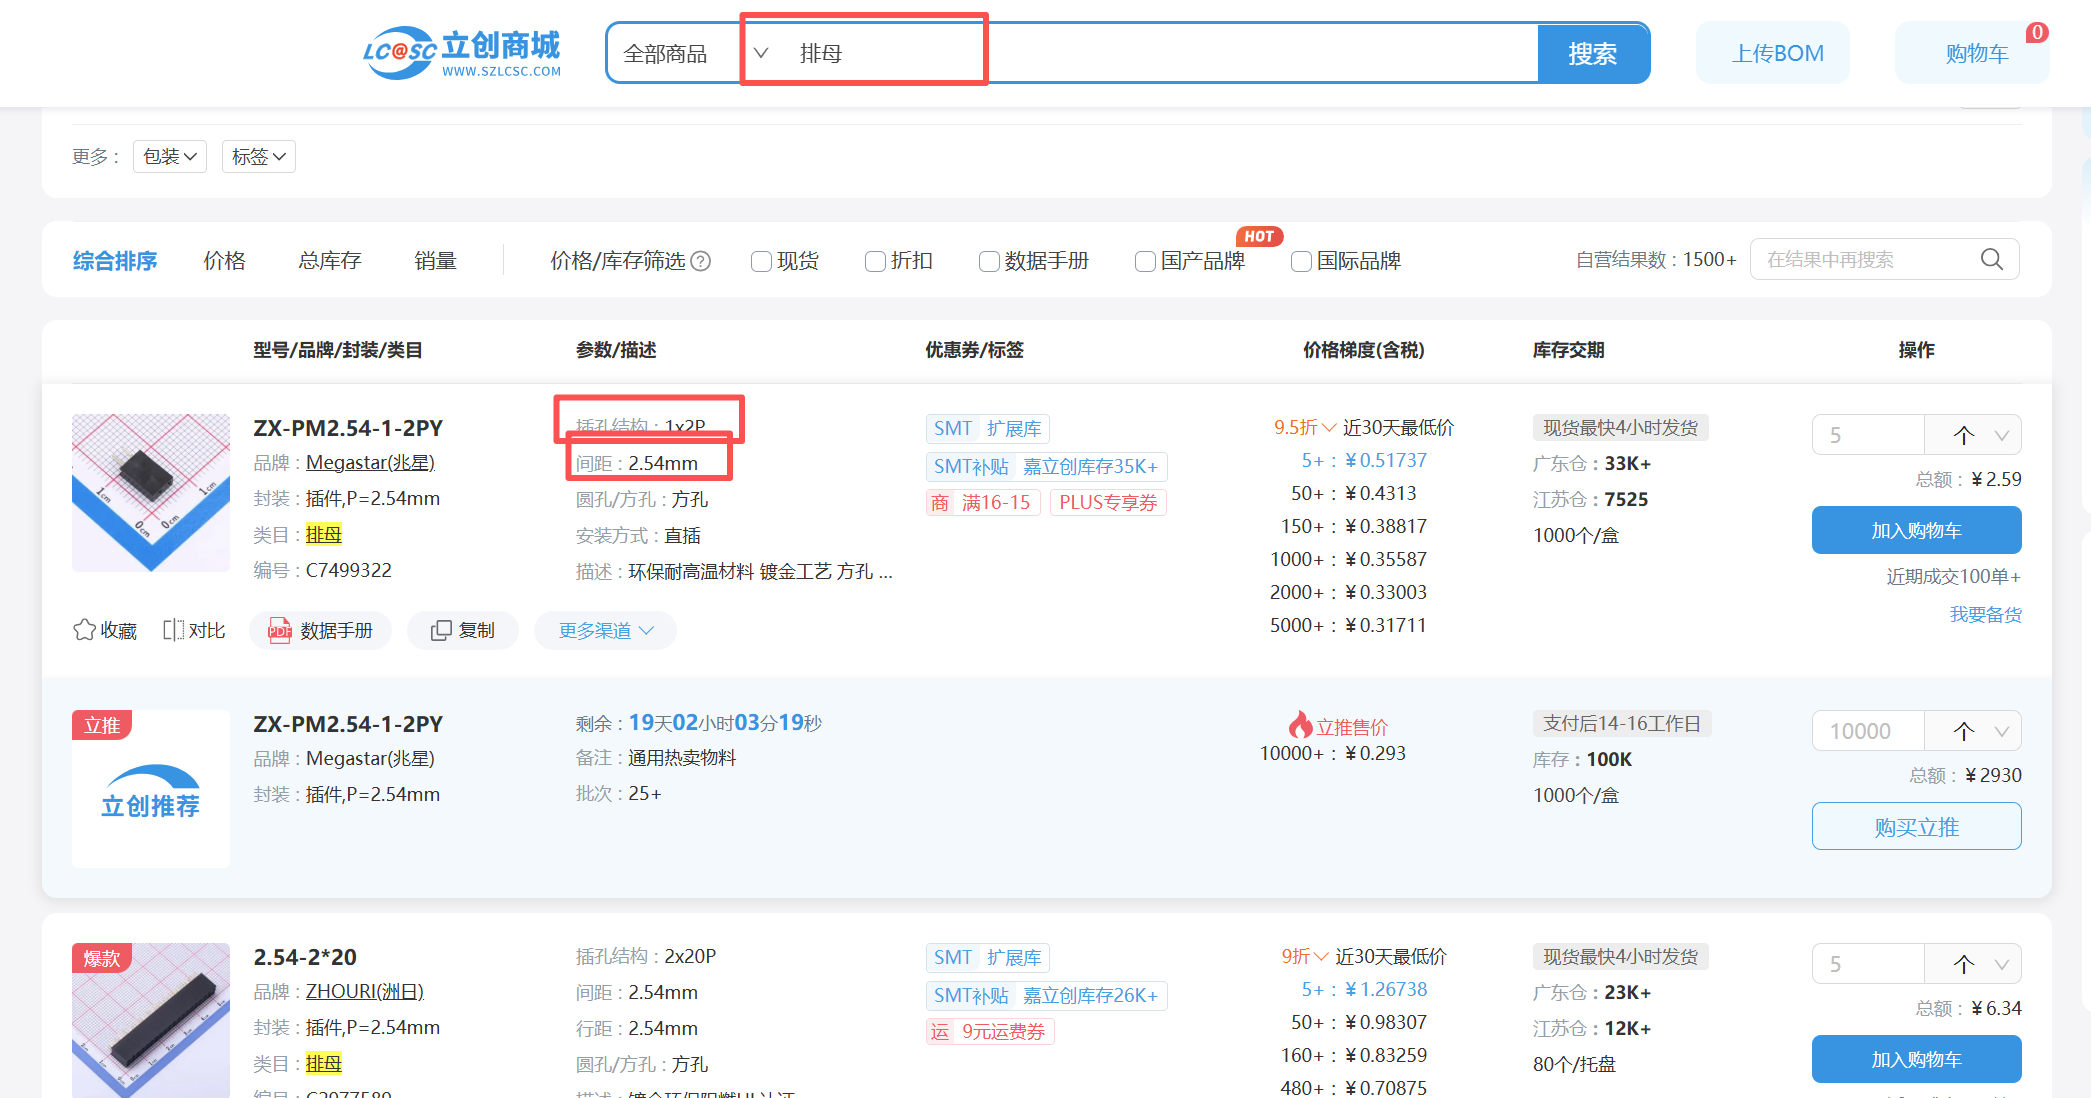Open the 标签 dropdown
This screenshot has height=1098, width=2091.
pyautogui.click(x=258, y=157)
